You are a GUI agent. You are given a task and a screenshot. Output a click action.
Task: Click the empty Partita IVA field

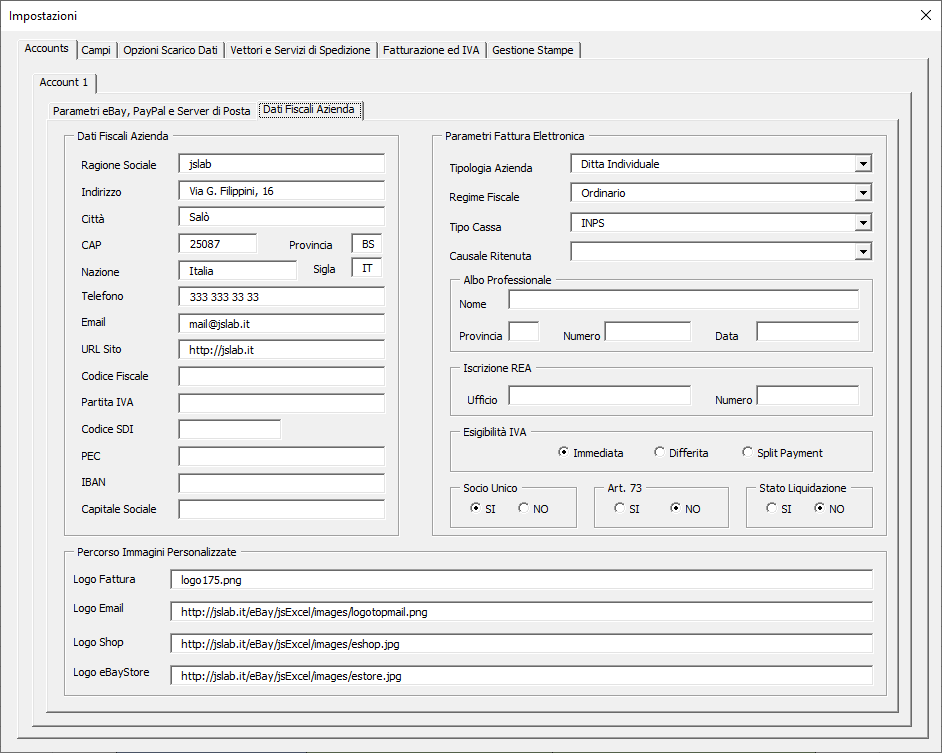point(281,403)
